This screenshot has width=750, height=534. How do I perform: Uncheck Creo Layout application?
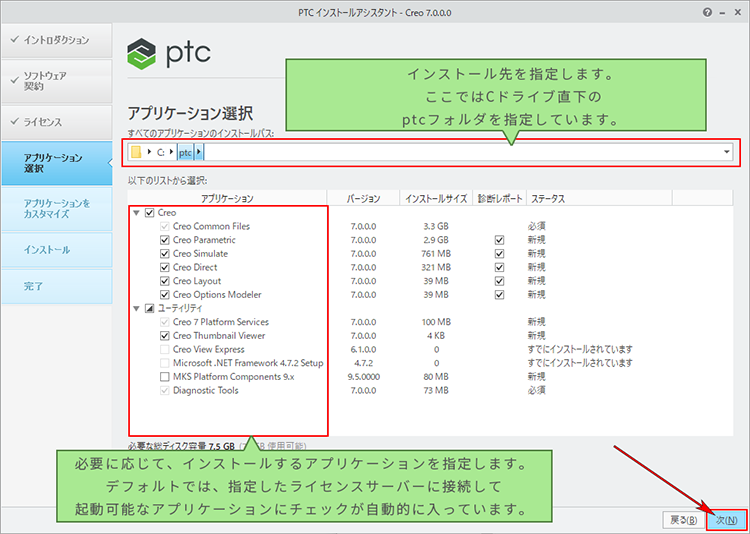click(x=165, y=281)
